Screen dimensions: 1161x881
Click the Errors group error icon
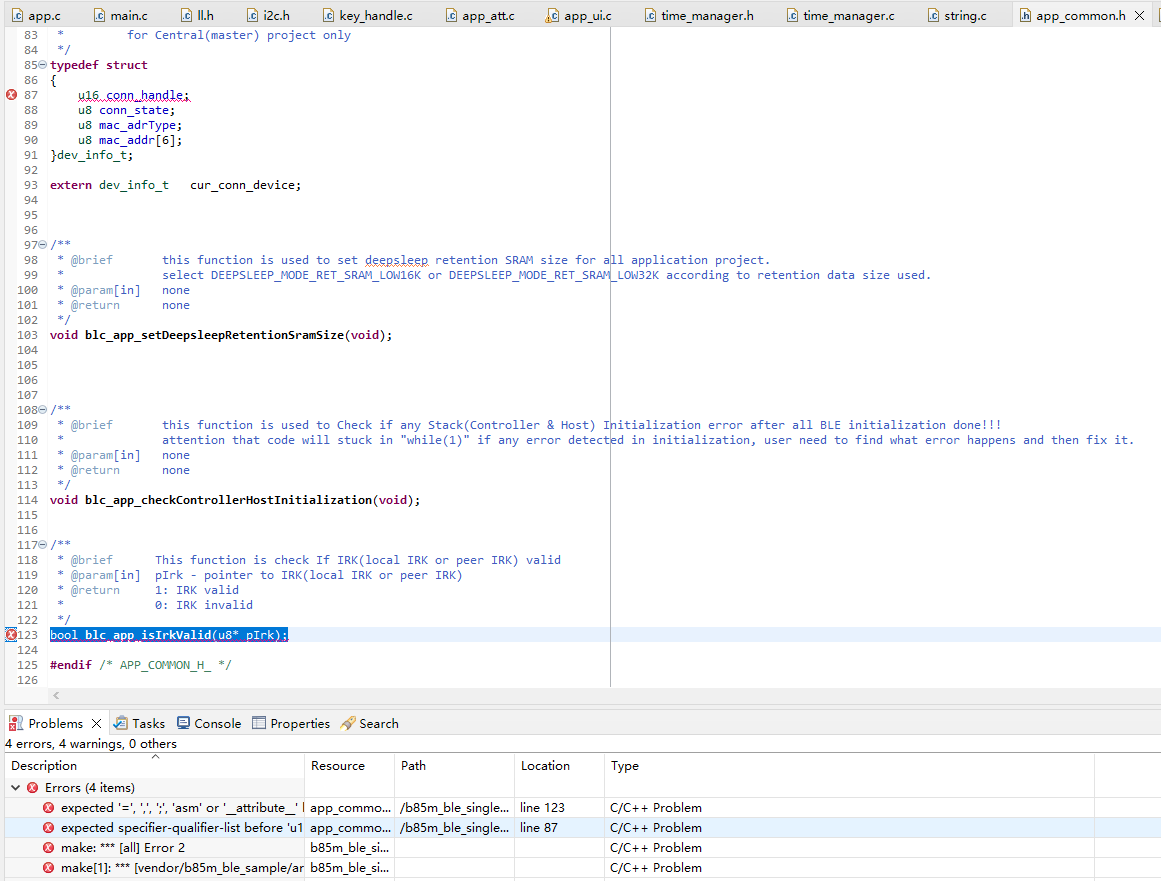pyautogui.click(x=33, y=788)
